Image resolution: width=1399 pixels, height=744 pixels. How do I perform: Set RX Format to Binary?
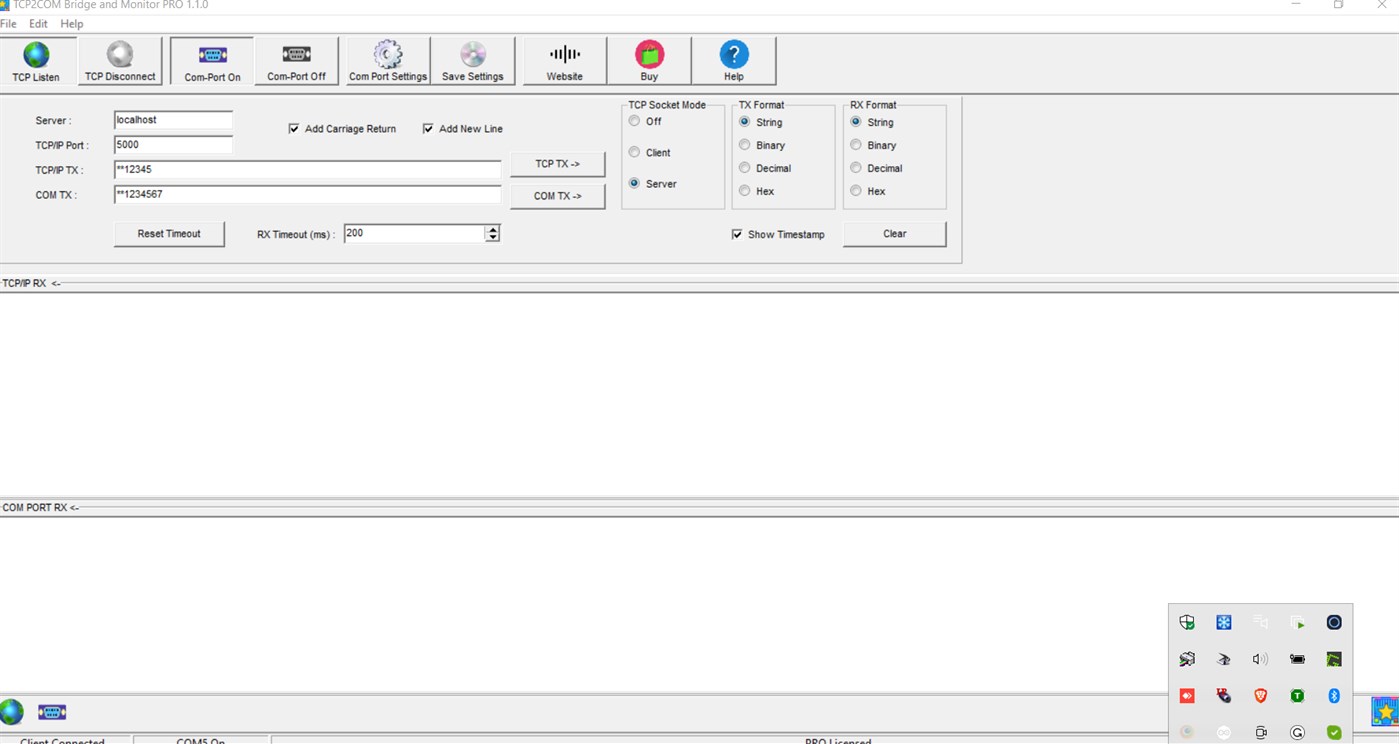pos(856,145)
